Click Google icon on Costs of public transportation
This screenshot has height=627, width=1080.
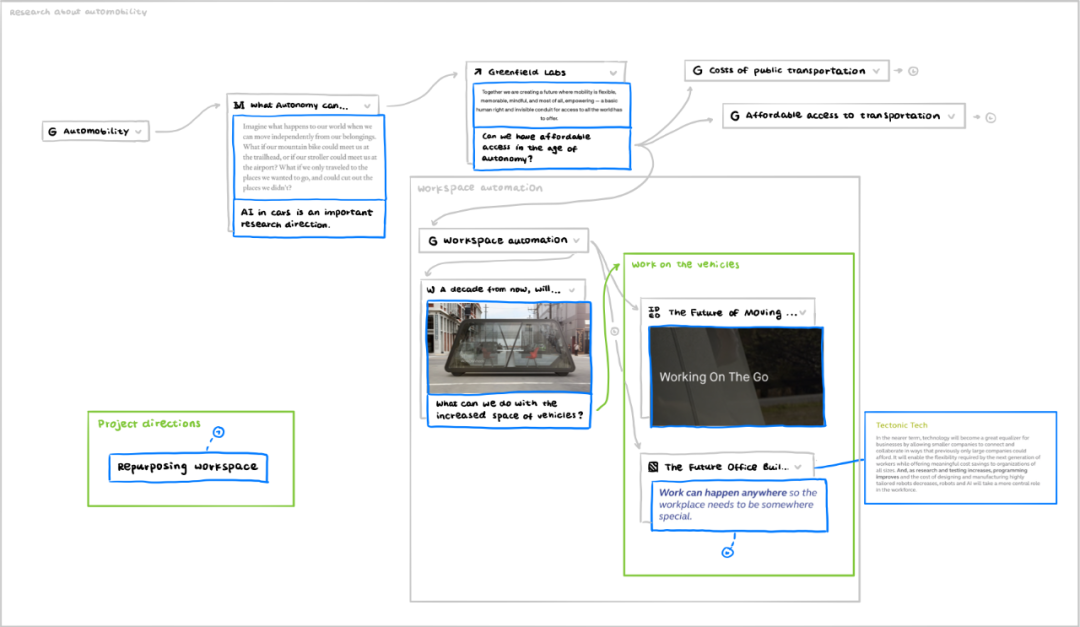[697, 70]
